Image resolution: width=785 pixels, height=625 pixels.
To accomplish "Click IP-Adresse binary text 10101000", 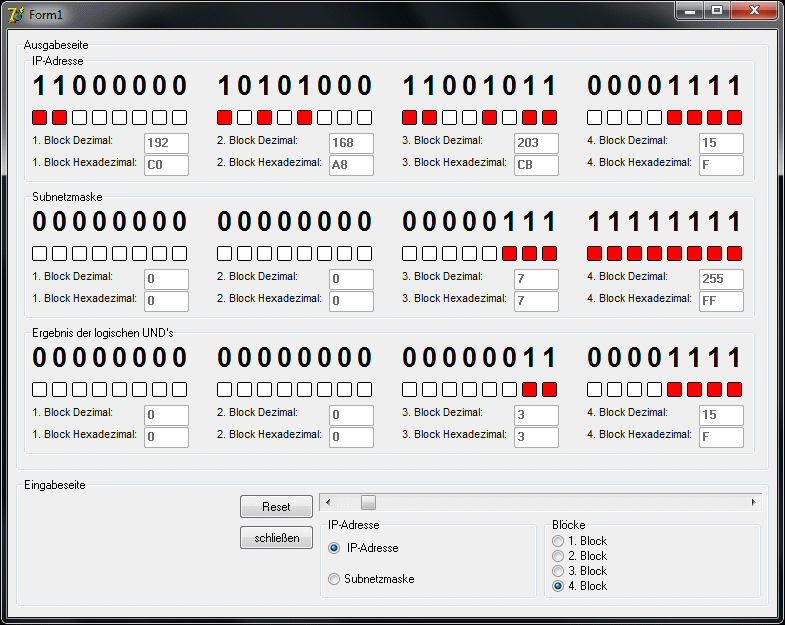I will [x=294, y=86].
